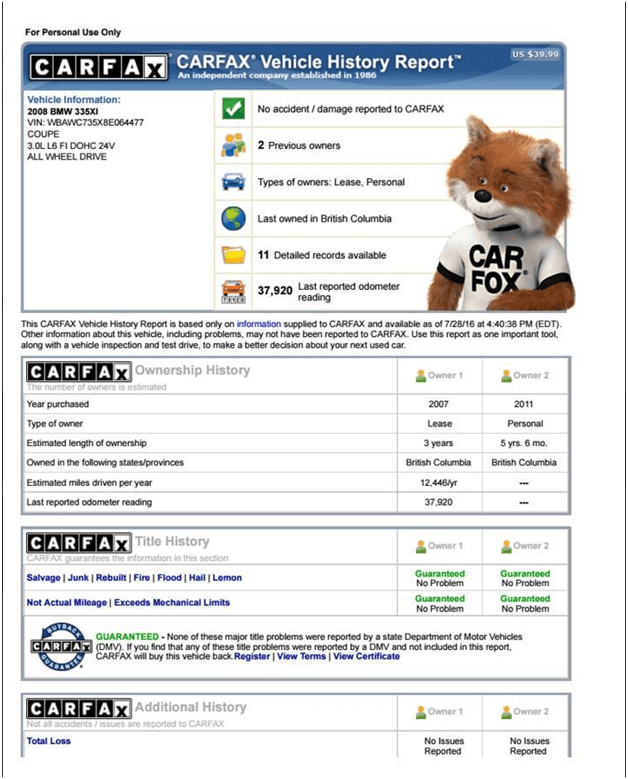Click the View Certificate link
The height and width of the screenshot is (779, 628).
(x=367, y=656)
